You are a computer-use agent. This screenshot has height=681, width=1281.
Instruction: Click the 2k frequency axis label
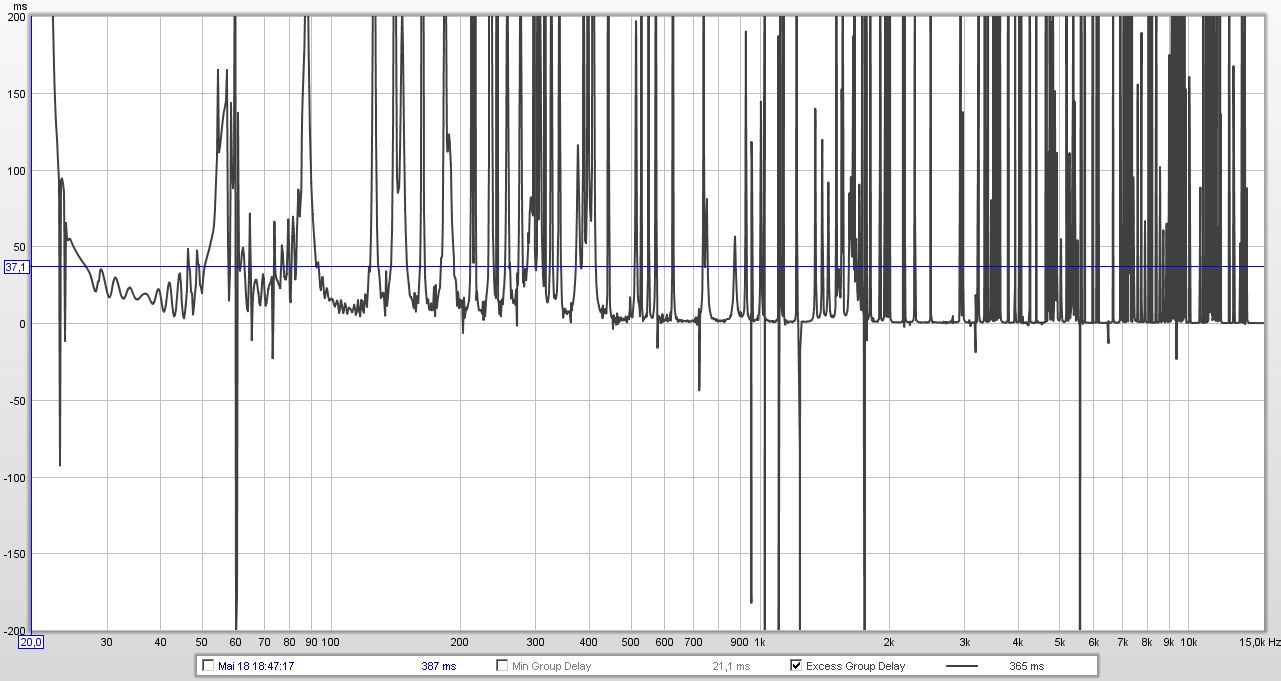(x=889, y=642)
